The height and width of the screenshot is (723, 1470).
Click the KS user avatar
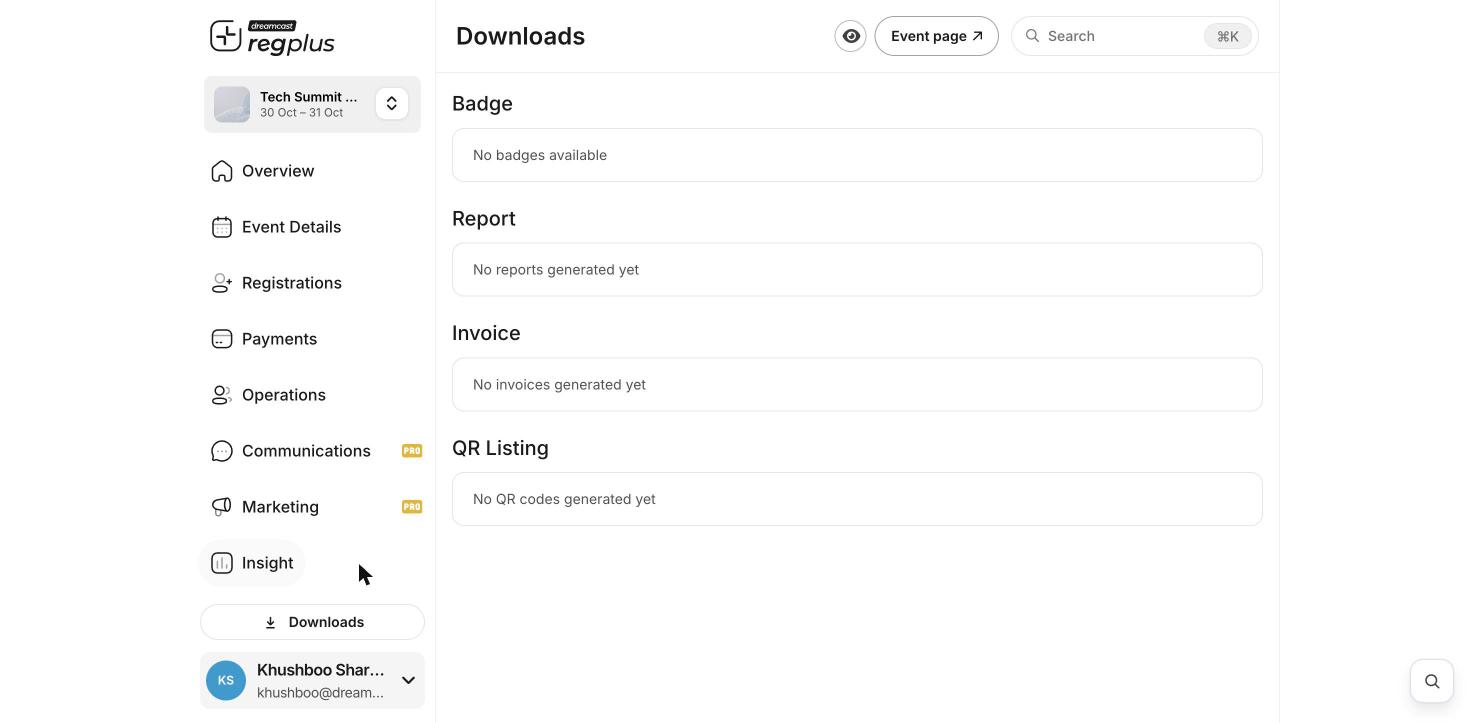point(226,681)
